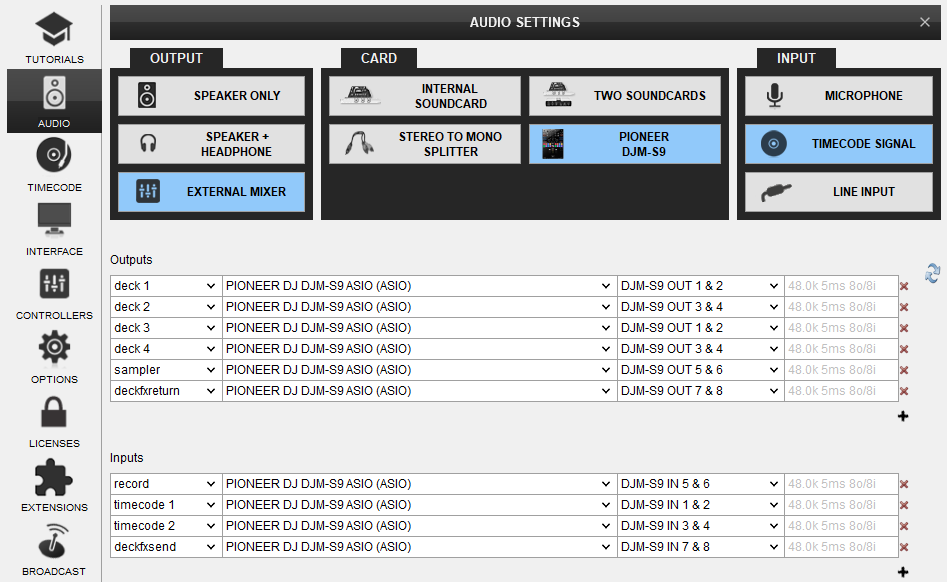Enable Line Input option
The image size is (947, 582).
click(x=839, y=192)
